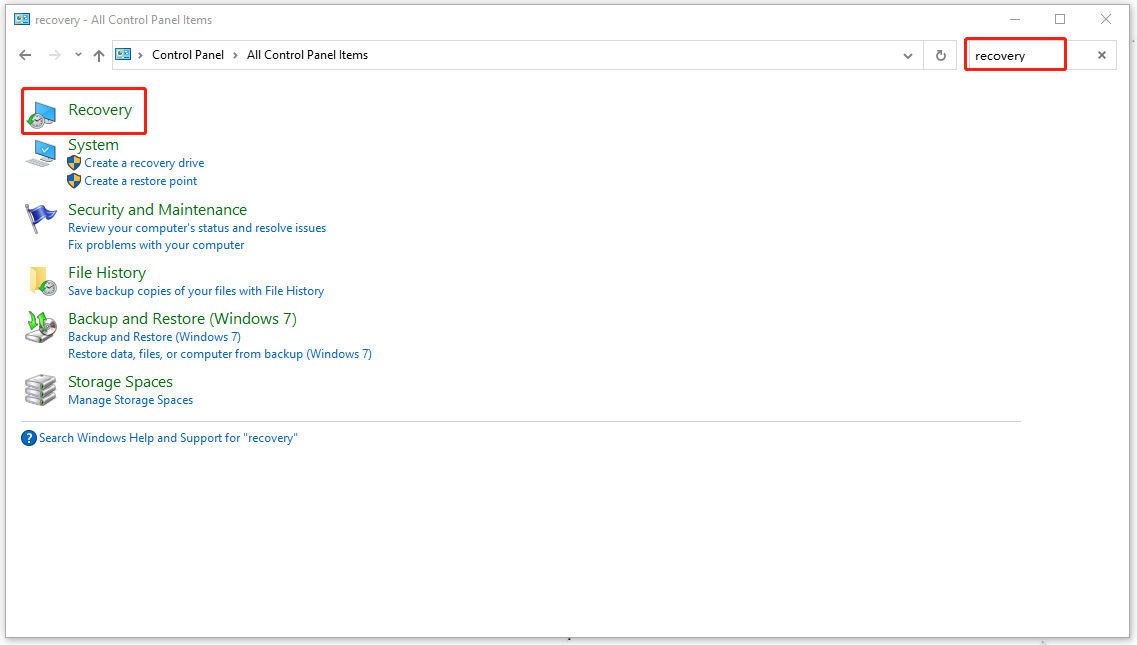Clear the search box with X
The image size is (1137, 645).
pos(1101,56)
